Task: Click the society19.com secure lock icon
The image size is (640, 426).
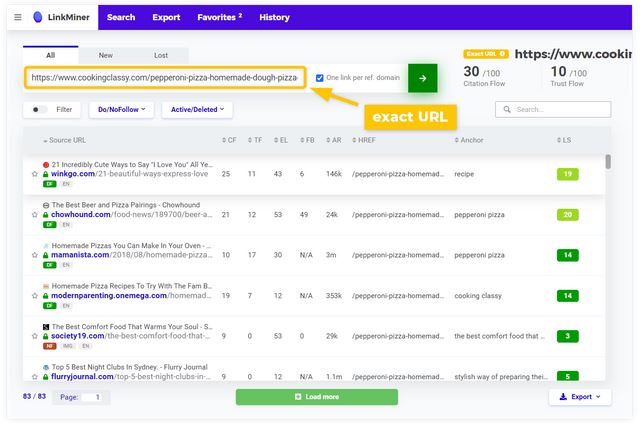Action: [x=46, y=336]
